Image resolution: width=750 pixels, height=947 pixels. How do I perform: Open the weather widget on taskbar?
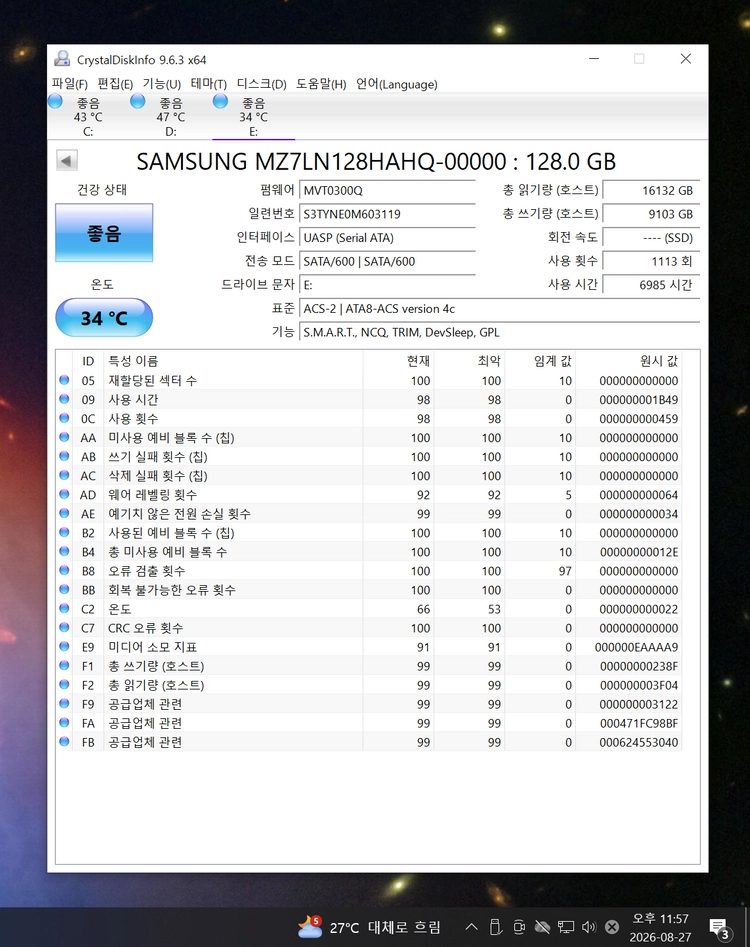point(370,927)
